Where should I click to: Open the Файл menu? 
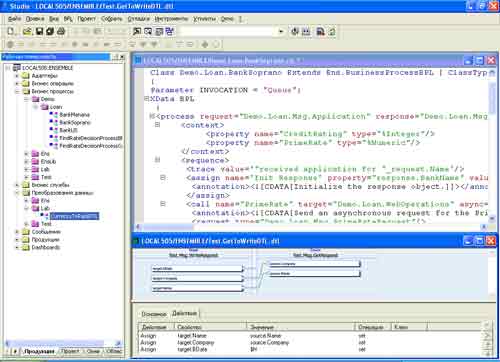coord(14,19)
